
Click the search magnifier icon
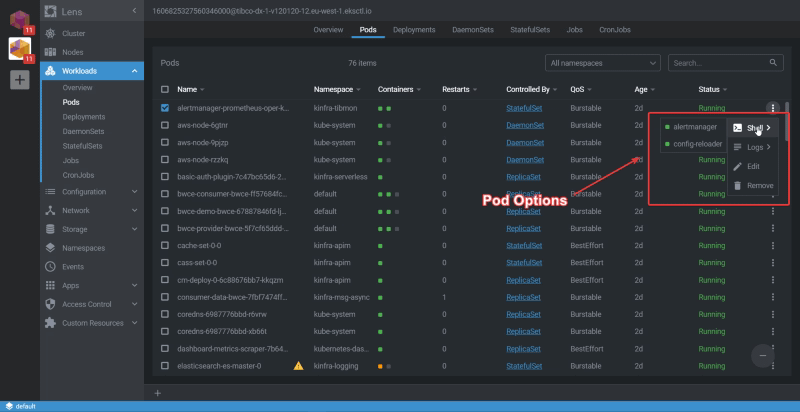[x=773, y=63]
